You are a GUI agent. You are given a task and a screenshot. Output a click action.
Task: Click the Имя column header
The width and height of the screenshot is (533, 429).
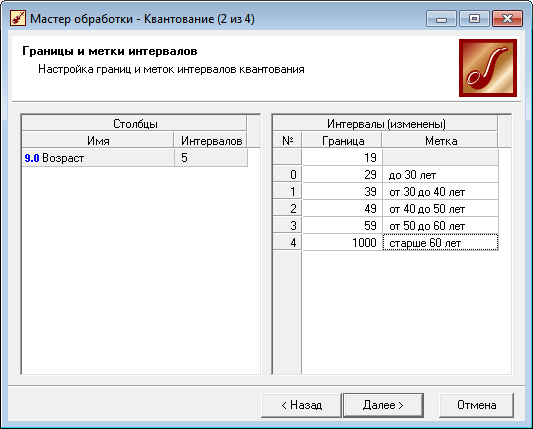pyautogui.click(x=98, y=140)
